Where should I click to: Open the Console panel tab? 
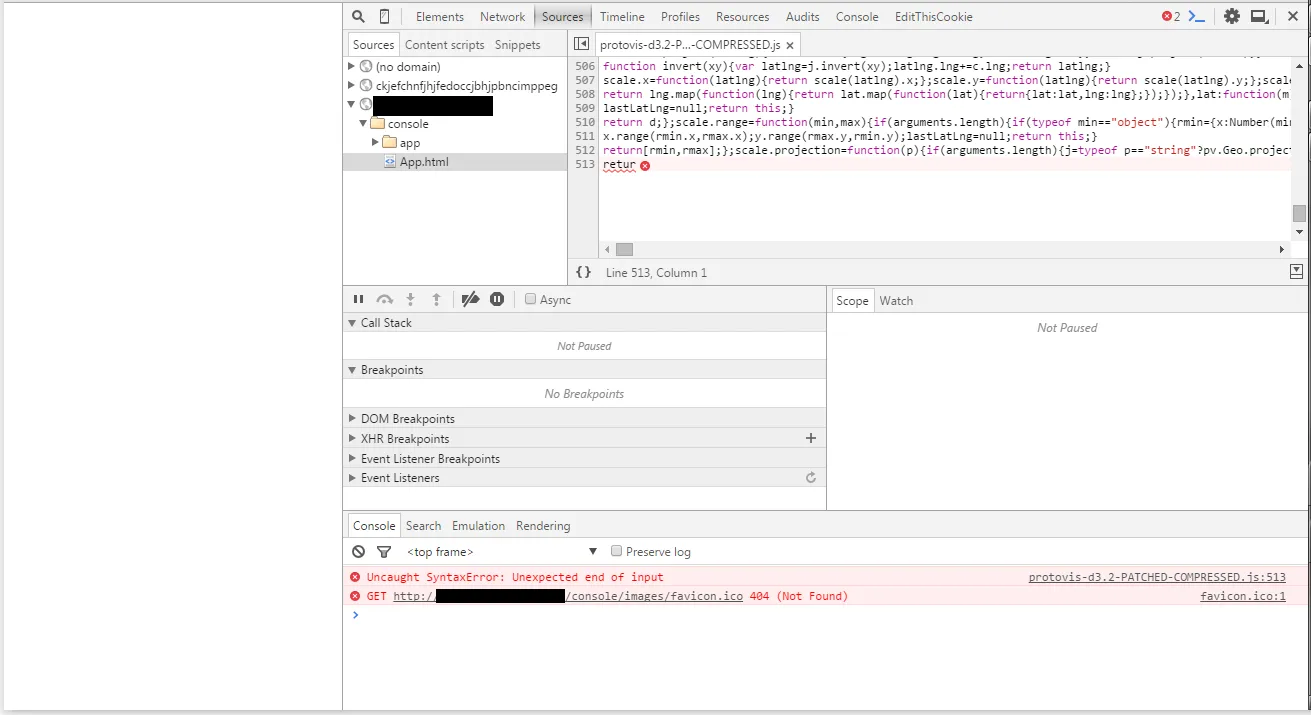click(857, 17)
